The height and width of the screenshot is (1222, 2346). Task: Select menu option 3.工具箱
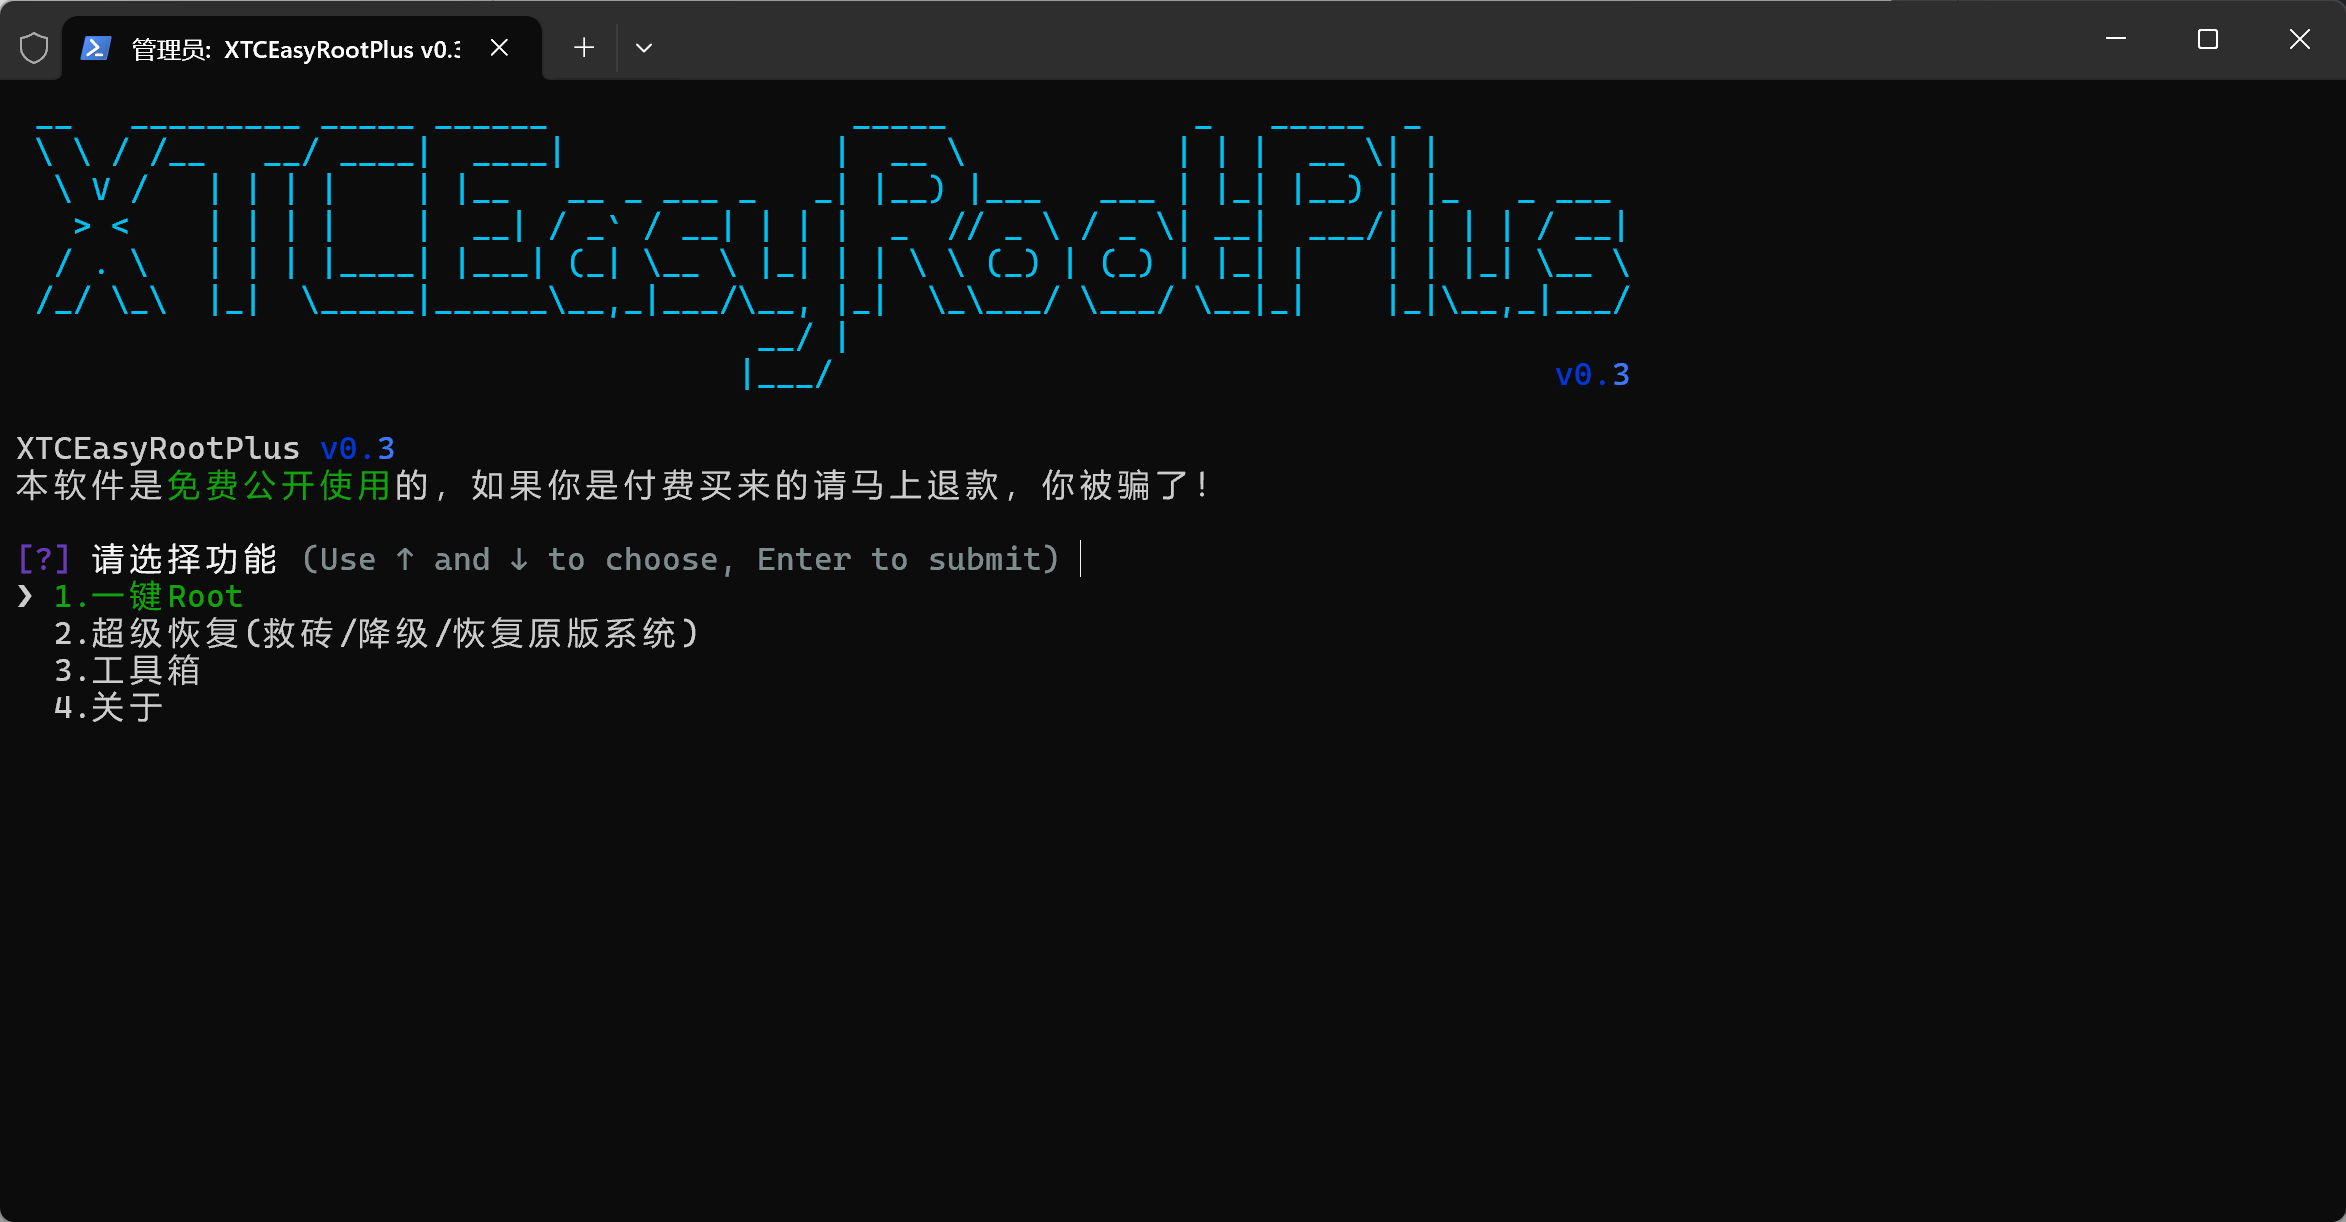tap(127, 671)
